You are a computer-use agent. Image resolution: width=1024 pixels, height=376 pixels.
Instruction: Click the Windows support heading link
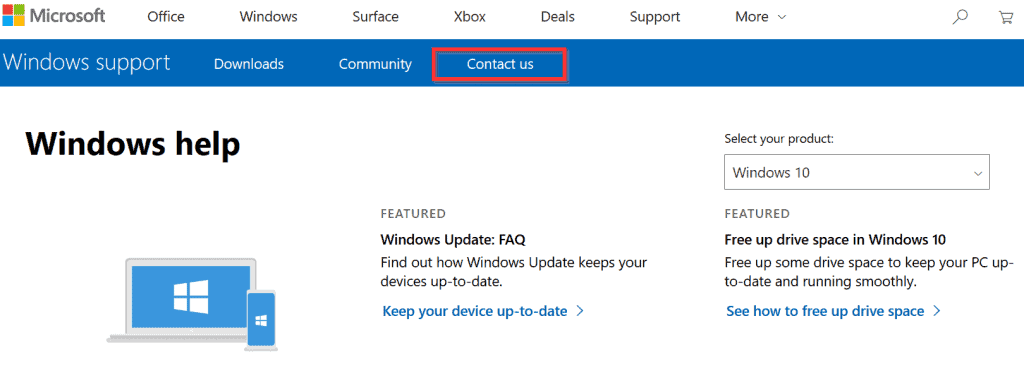point(86,63)
